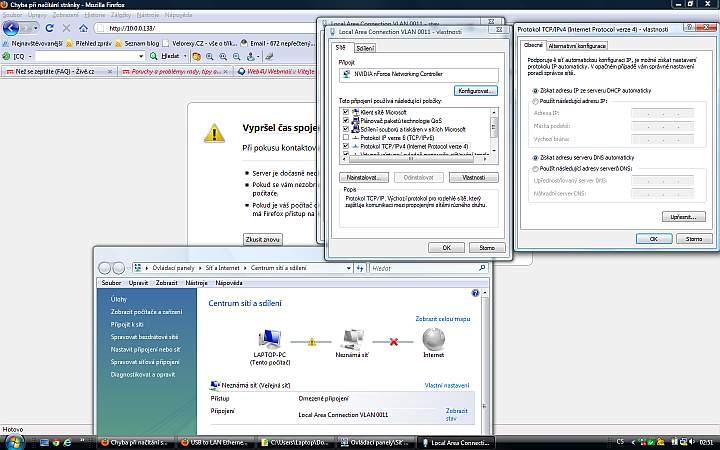Enable Protokol IP verze 6 checkbox
This screenshot has height=450, width=720.
click(346, 137)
